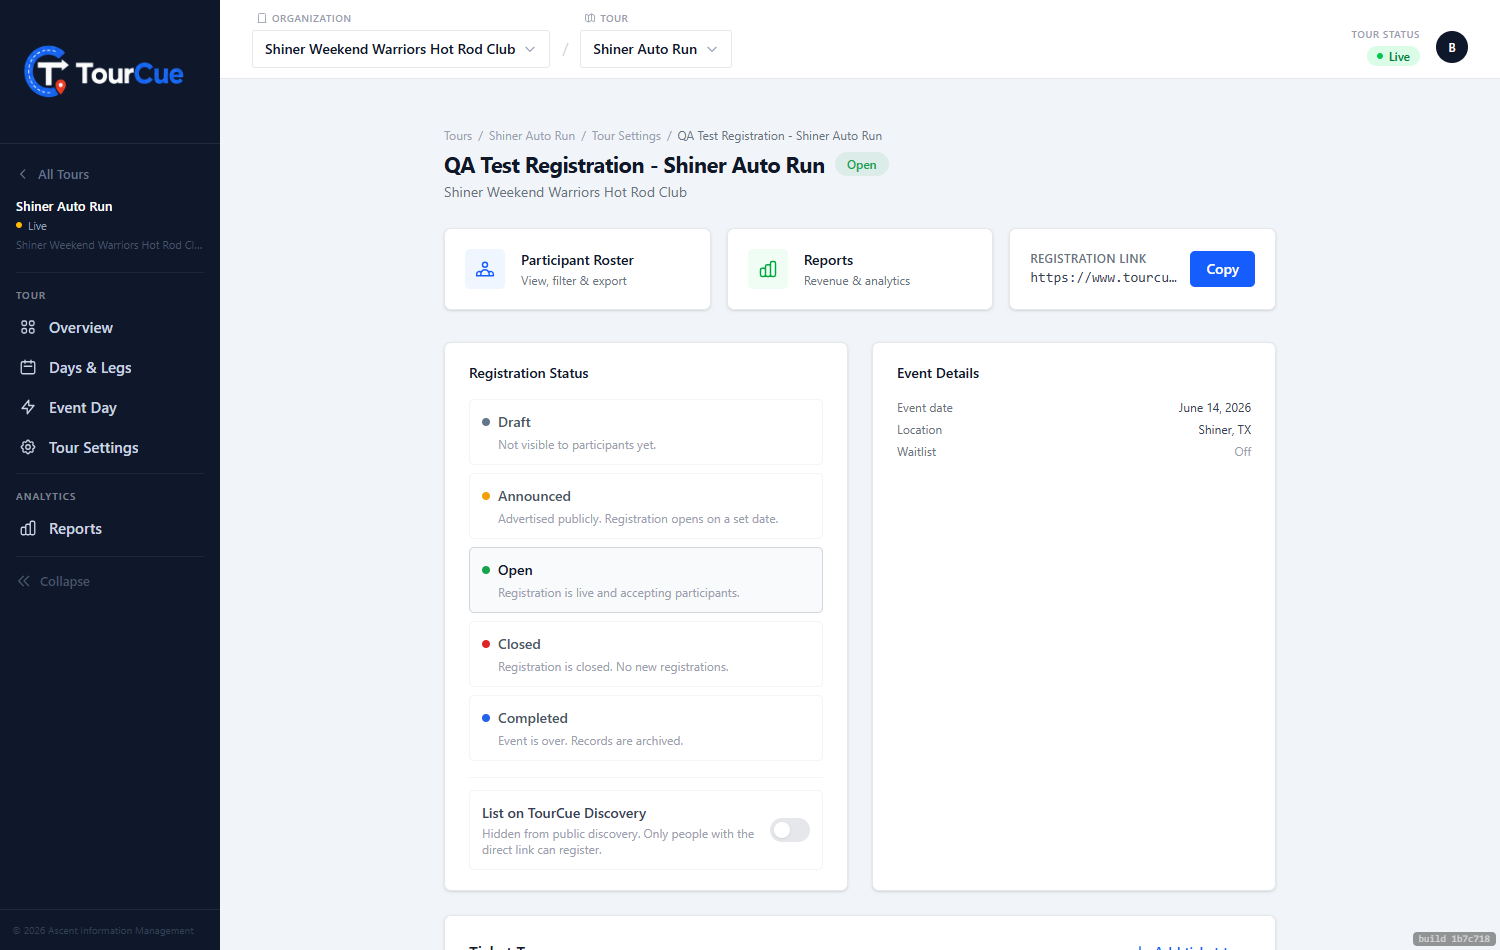Collapse the sidebar
1500x950 pixels.
pyautogui.click(x=54, y=581)
